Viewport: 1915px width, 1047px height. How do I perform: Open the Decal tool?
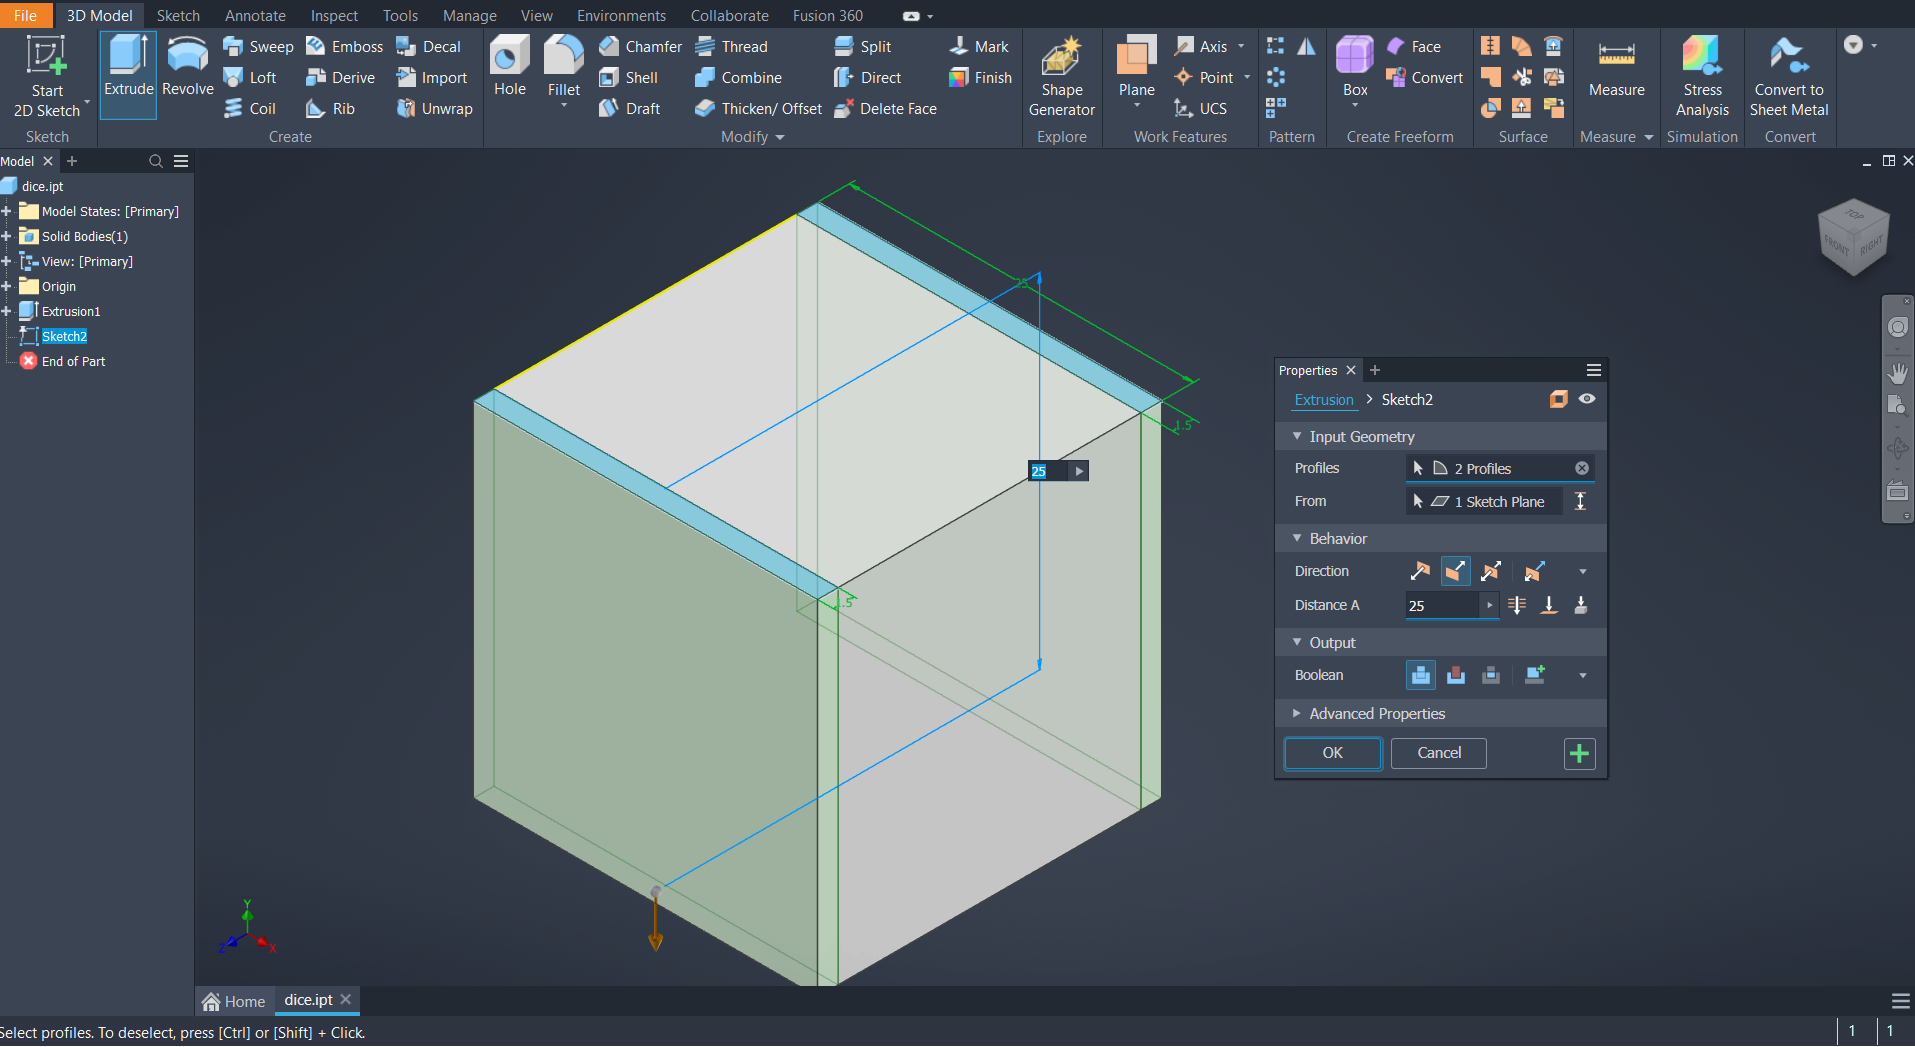coord(429,47)
